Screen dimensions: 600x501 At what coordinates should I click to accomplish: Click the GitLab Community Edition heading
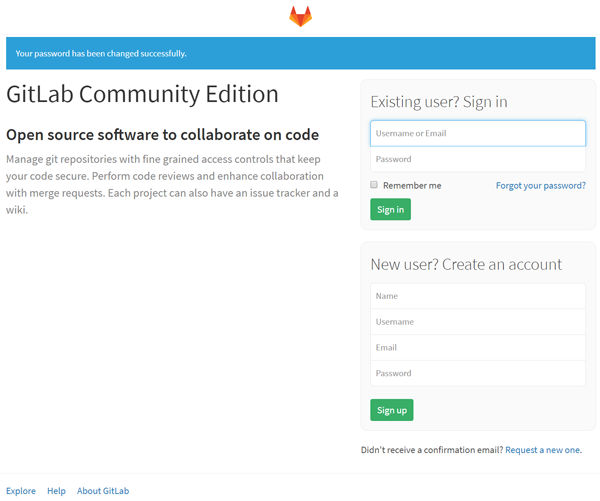click(x=142, y=94)
